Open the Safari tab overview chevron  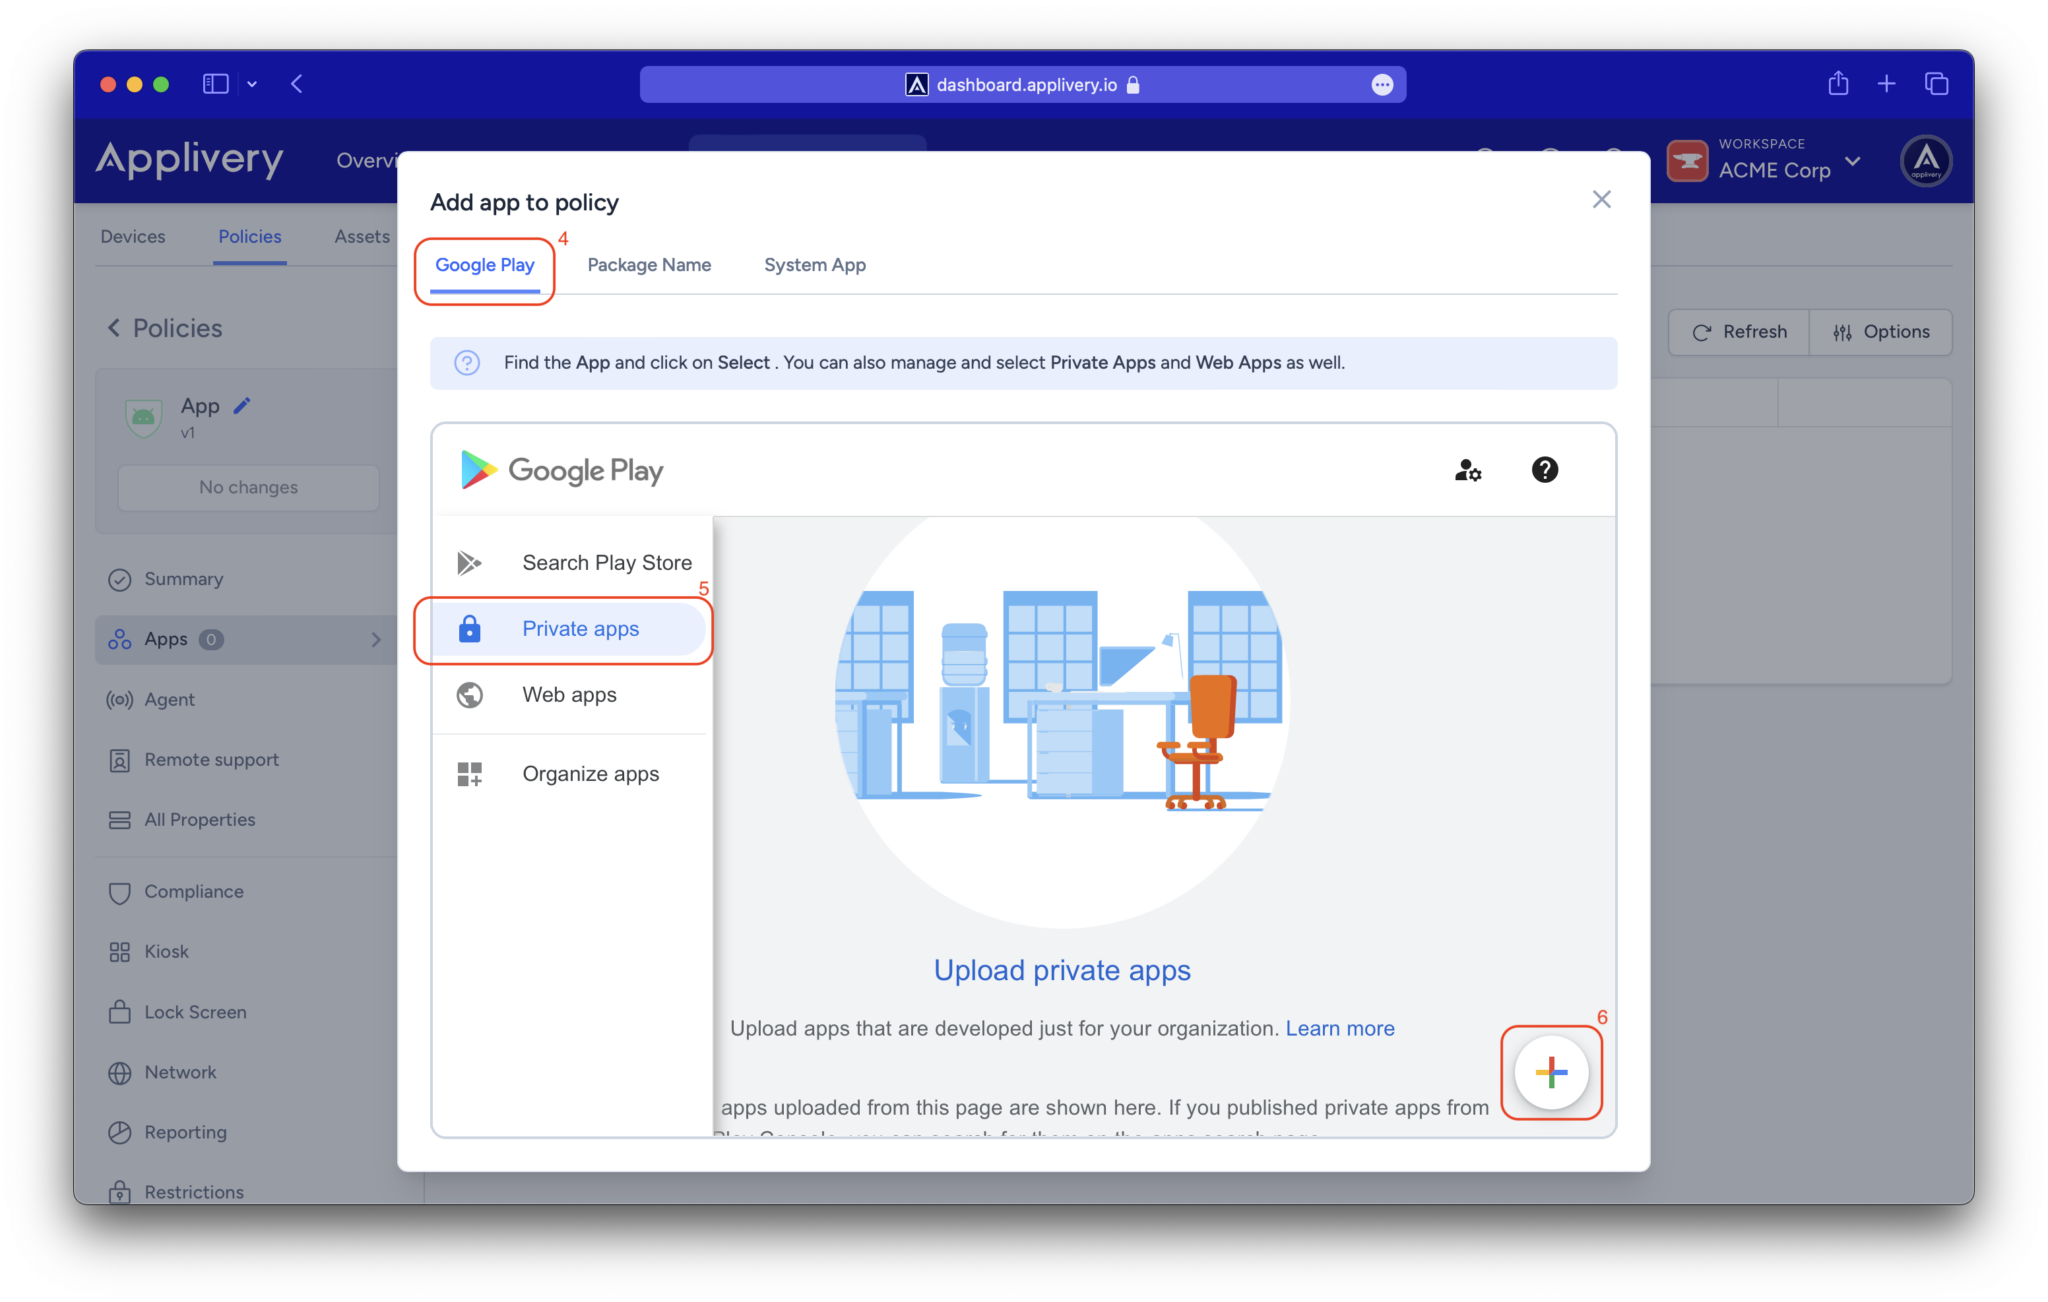coord(252,84)
